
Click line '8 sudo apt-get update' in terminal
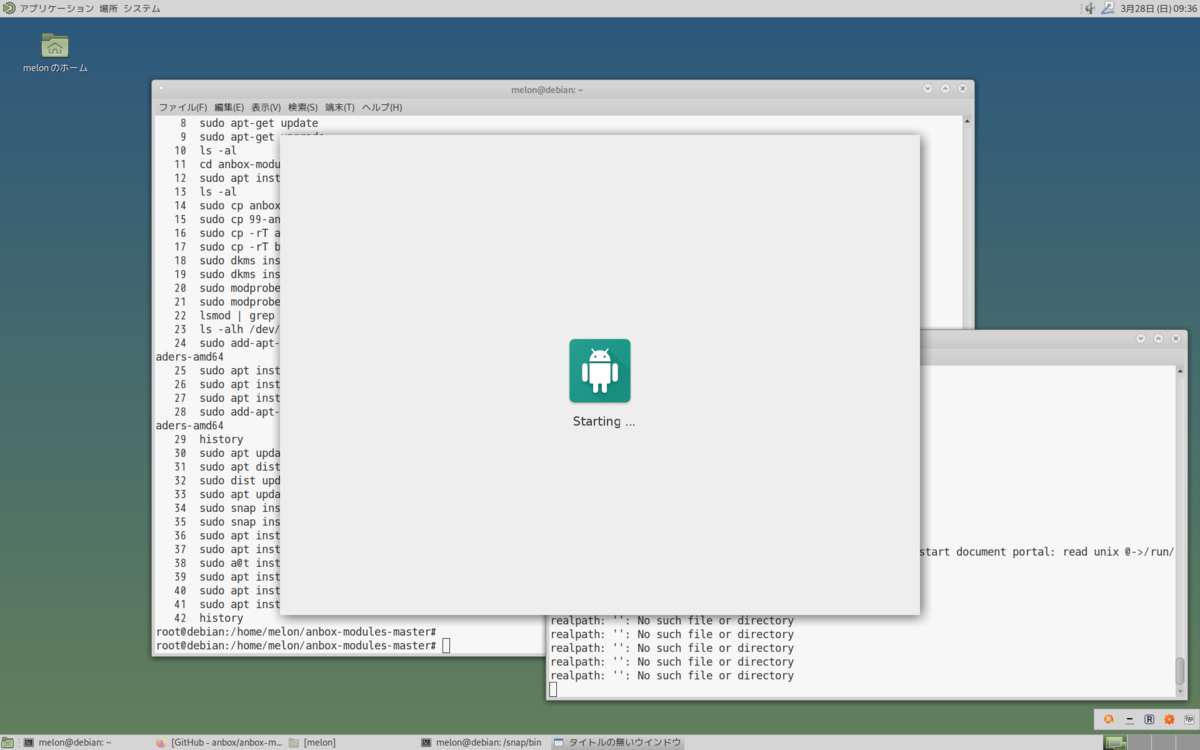click(248, 123)
